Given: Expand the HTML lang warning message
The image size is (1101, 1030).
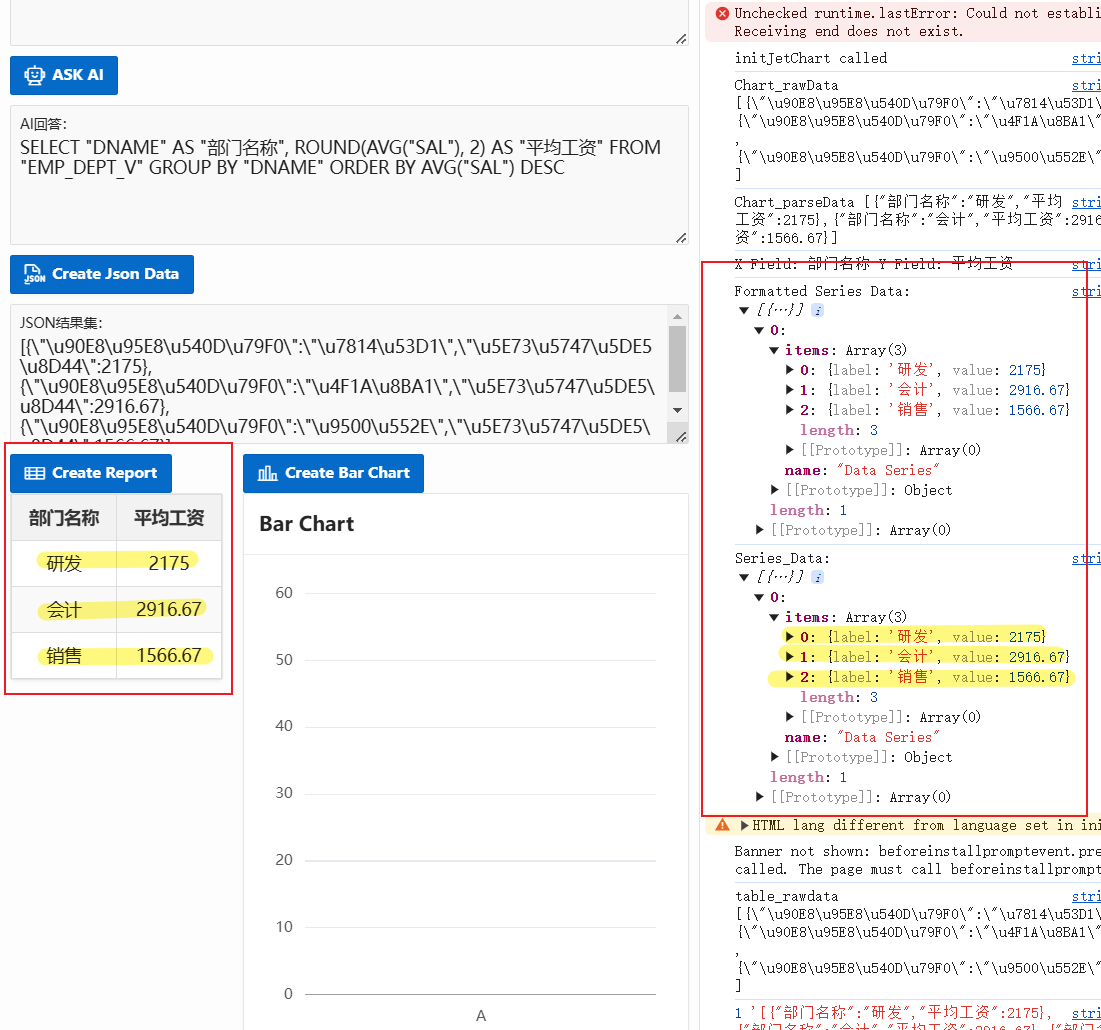Looking at the screenshot, I should [745, 826].
